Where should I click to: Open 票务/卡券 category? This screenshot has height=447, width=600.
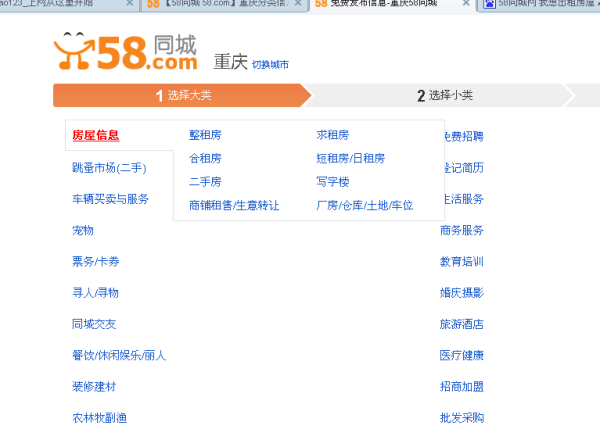coord(96,262)
